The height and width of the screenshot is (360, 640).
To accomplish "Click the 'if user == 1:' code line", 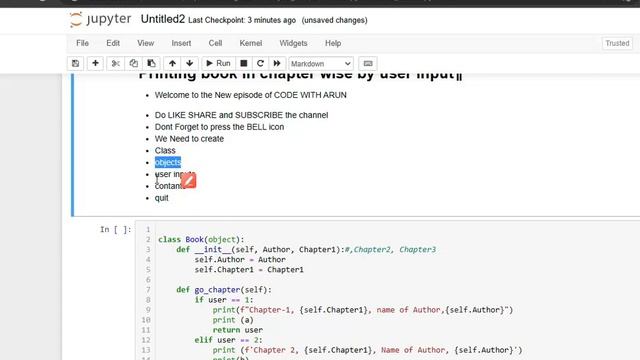I will point(224,300).
